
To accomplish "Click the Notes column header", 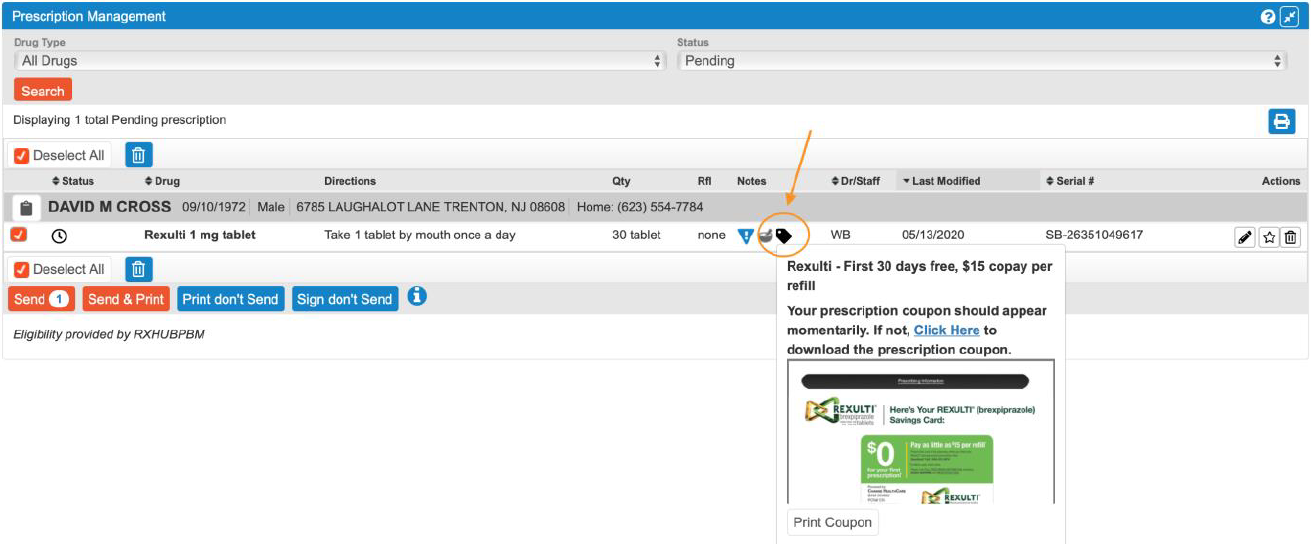I will [x=751, y=181].
